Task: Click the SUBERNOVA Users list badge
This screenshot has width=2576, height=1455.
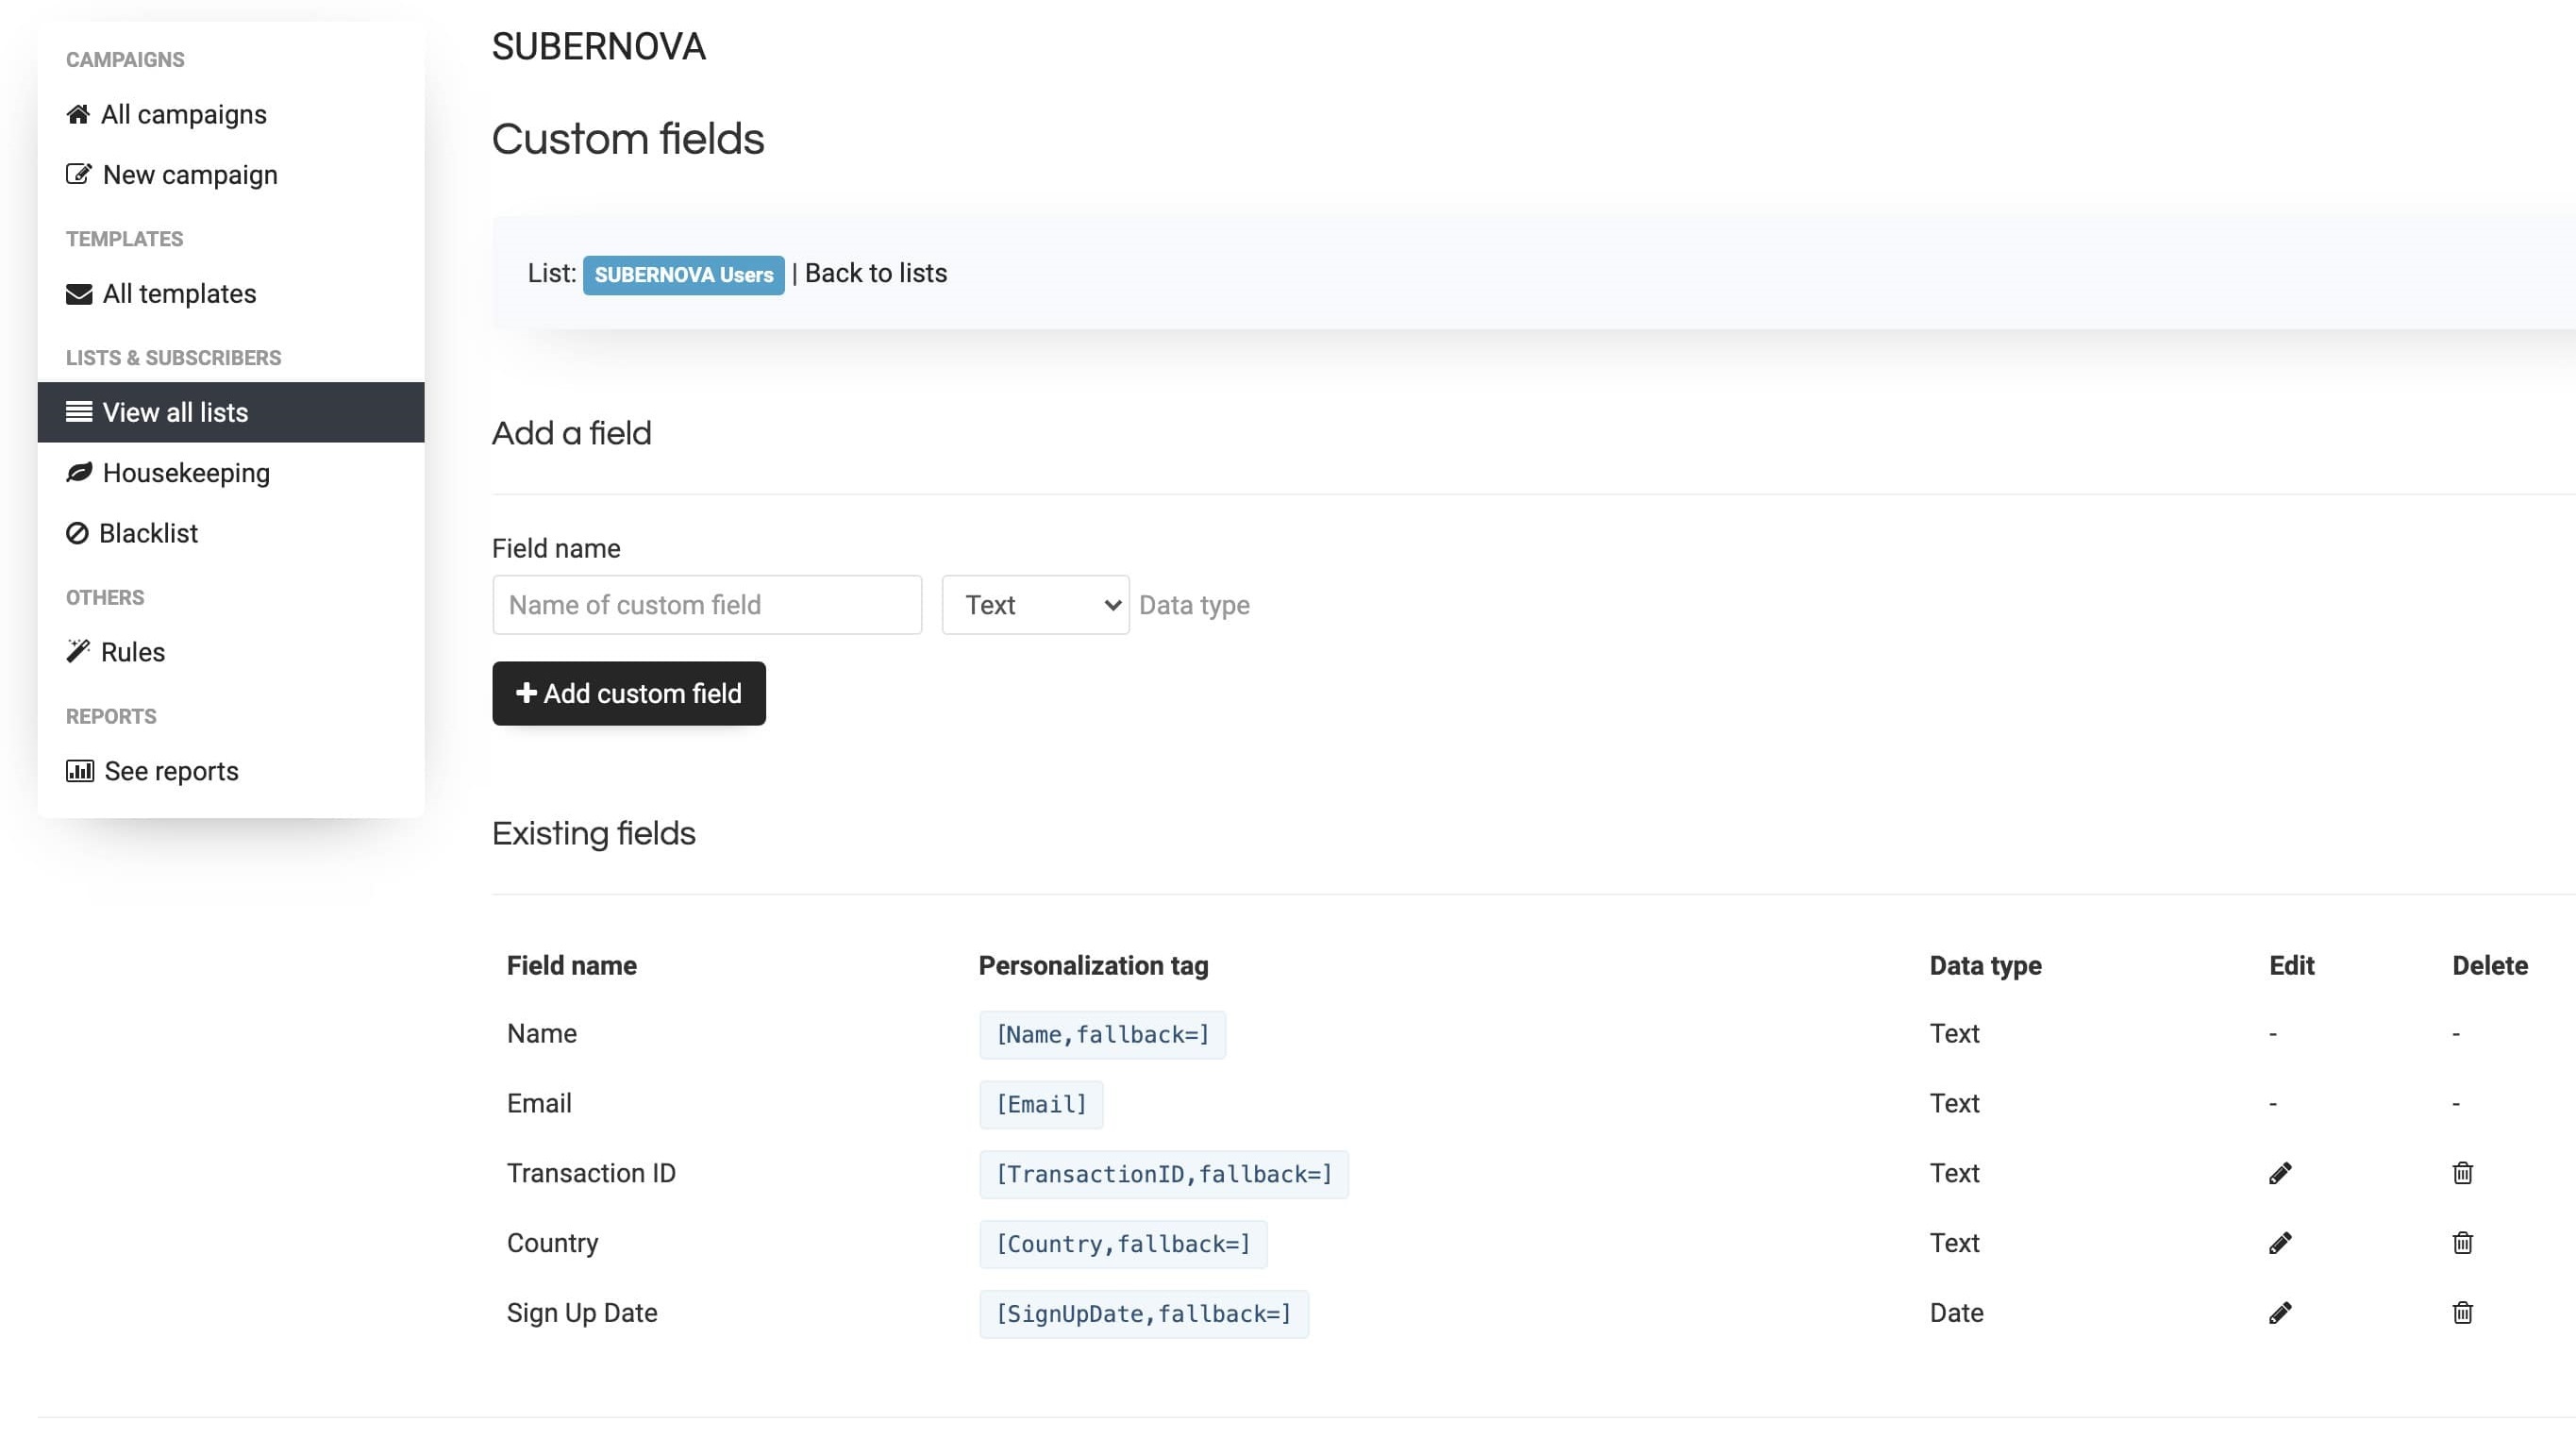Action: point(684,275)
